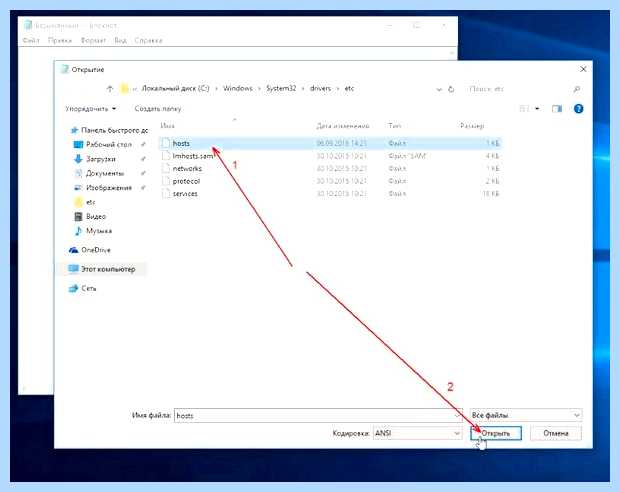Select the lmhosts.sam file
The height and width of the screenshot is (492, 620).
(331, 156)
